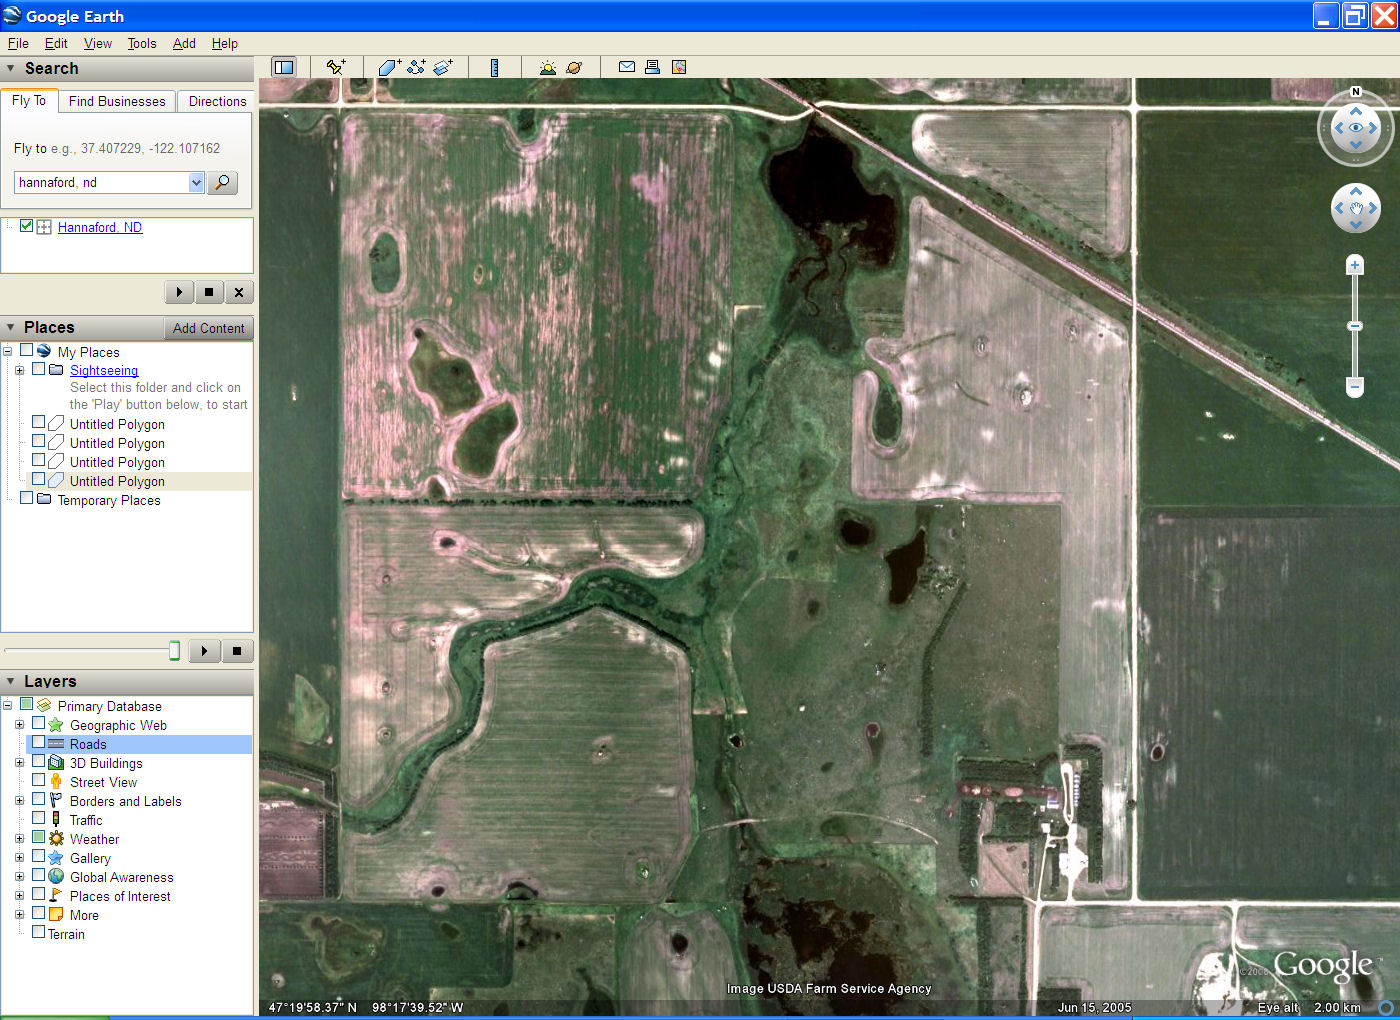This screenshot has width=1400, height=1020.
Task: Click the Gallery star icon
Action: tap(56, 858)
